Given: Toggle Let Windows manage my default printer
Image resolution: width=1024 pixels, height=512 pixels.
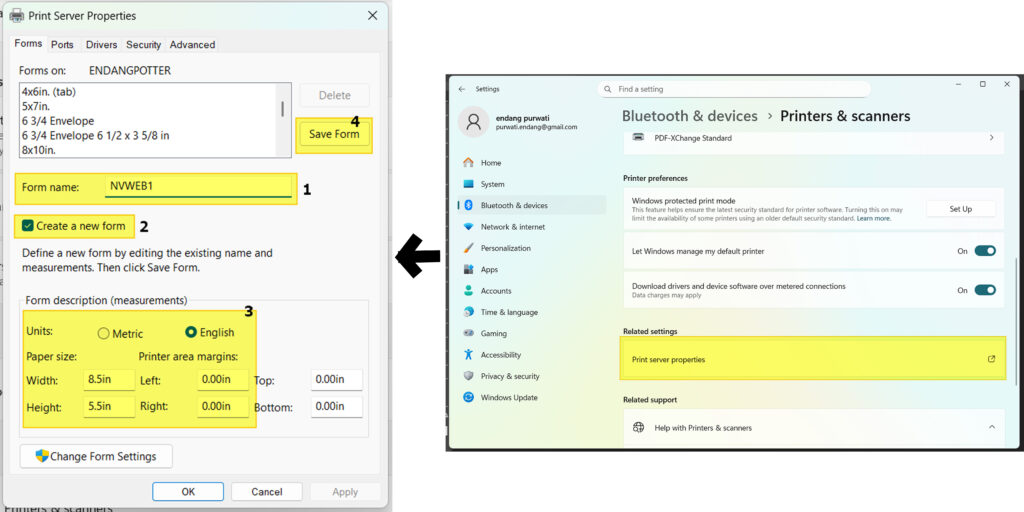Looking at the screenshot, I should (985, 251).
